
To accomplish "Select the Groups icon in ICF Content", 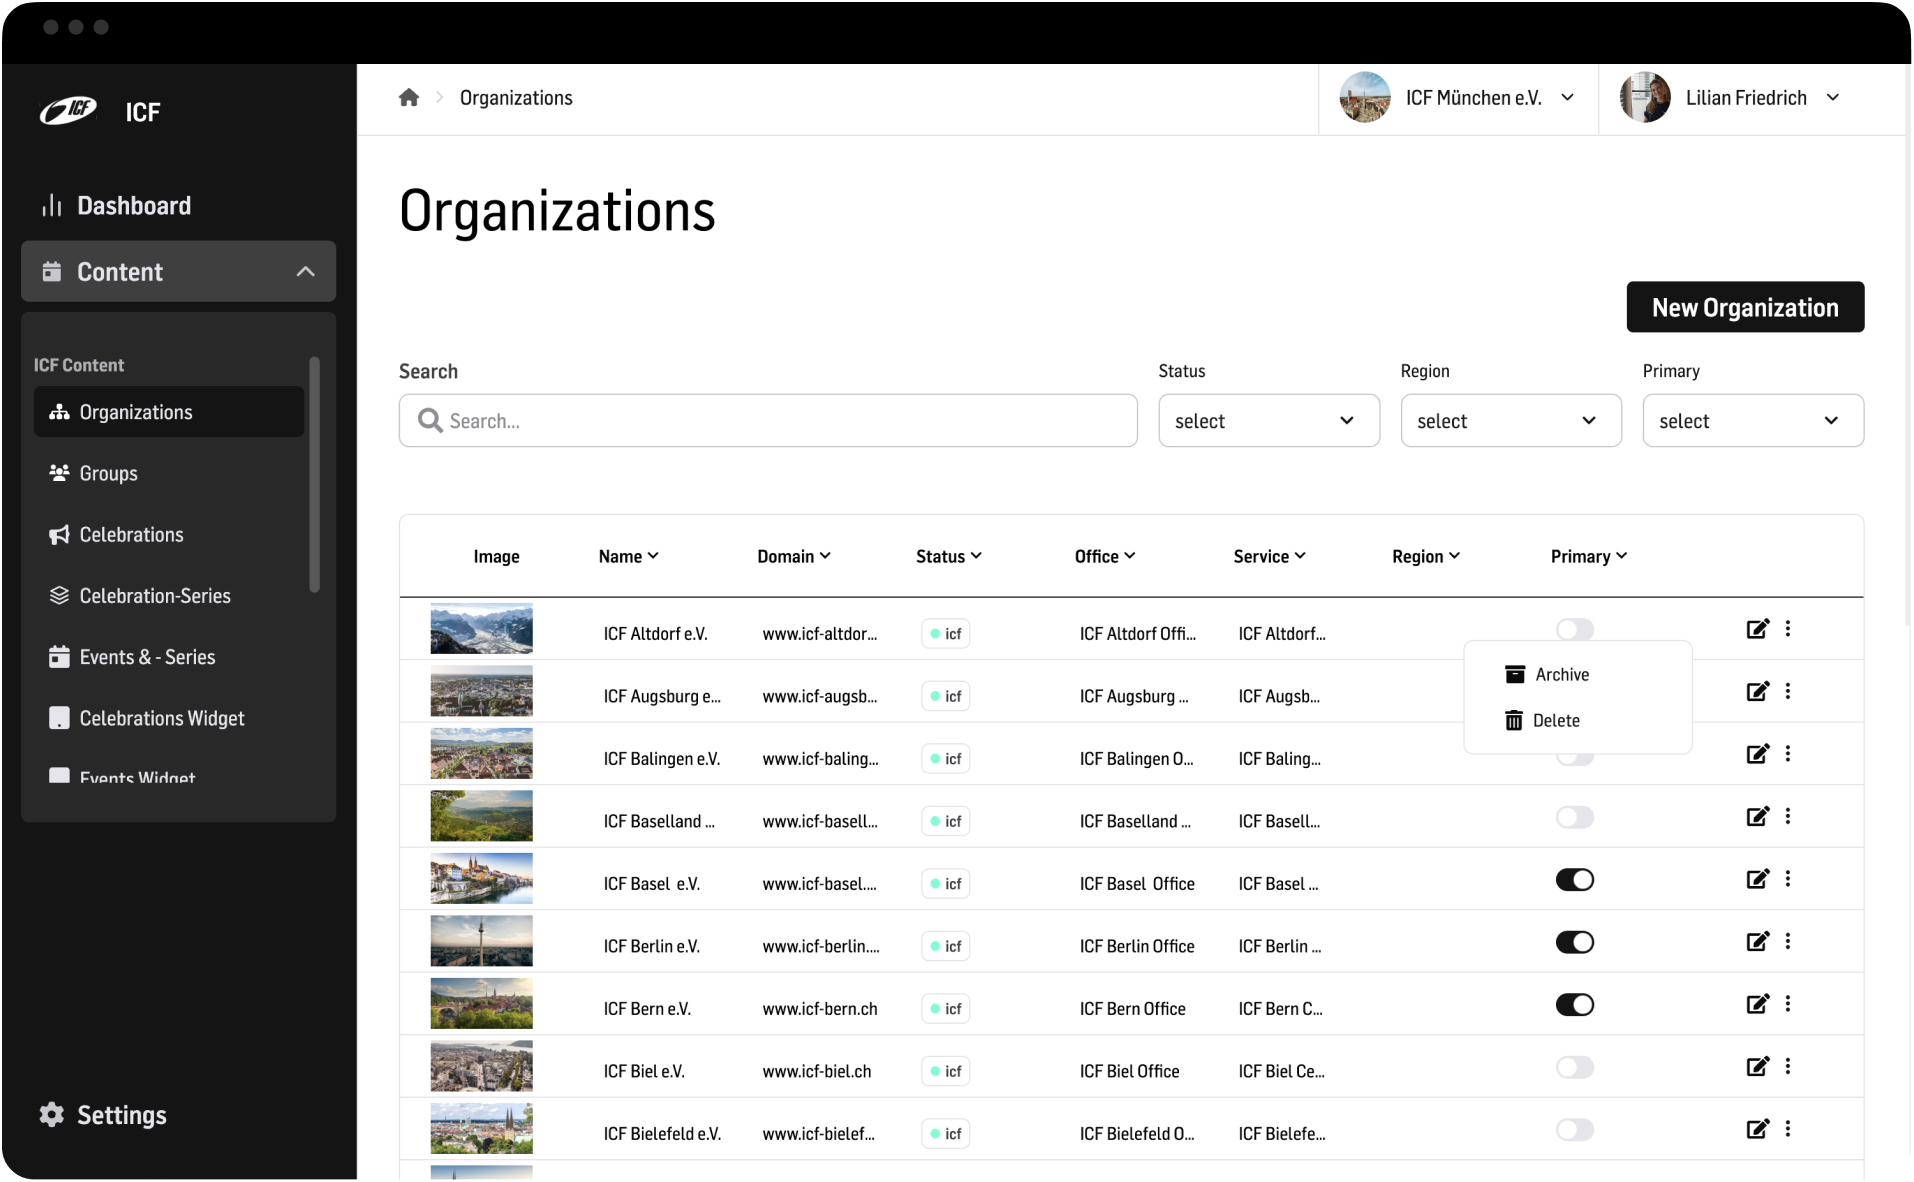I will click(60, 473).
